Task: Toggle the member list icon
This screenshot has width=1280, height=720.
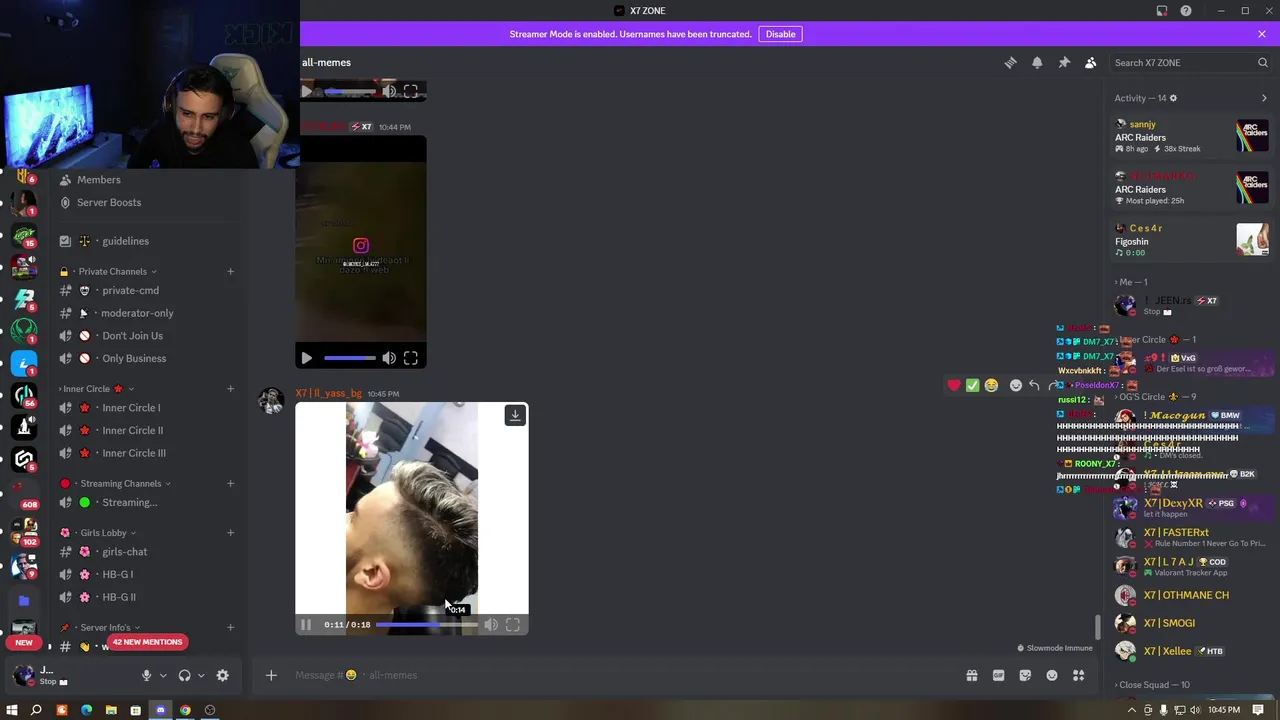Action: [1091, 62]
